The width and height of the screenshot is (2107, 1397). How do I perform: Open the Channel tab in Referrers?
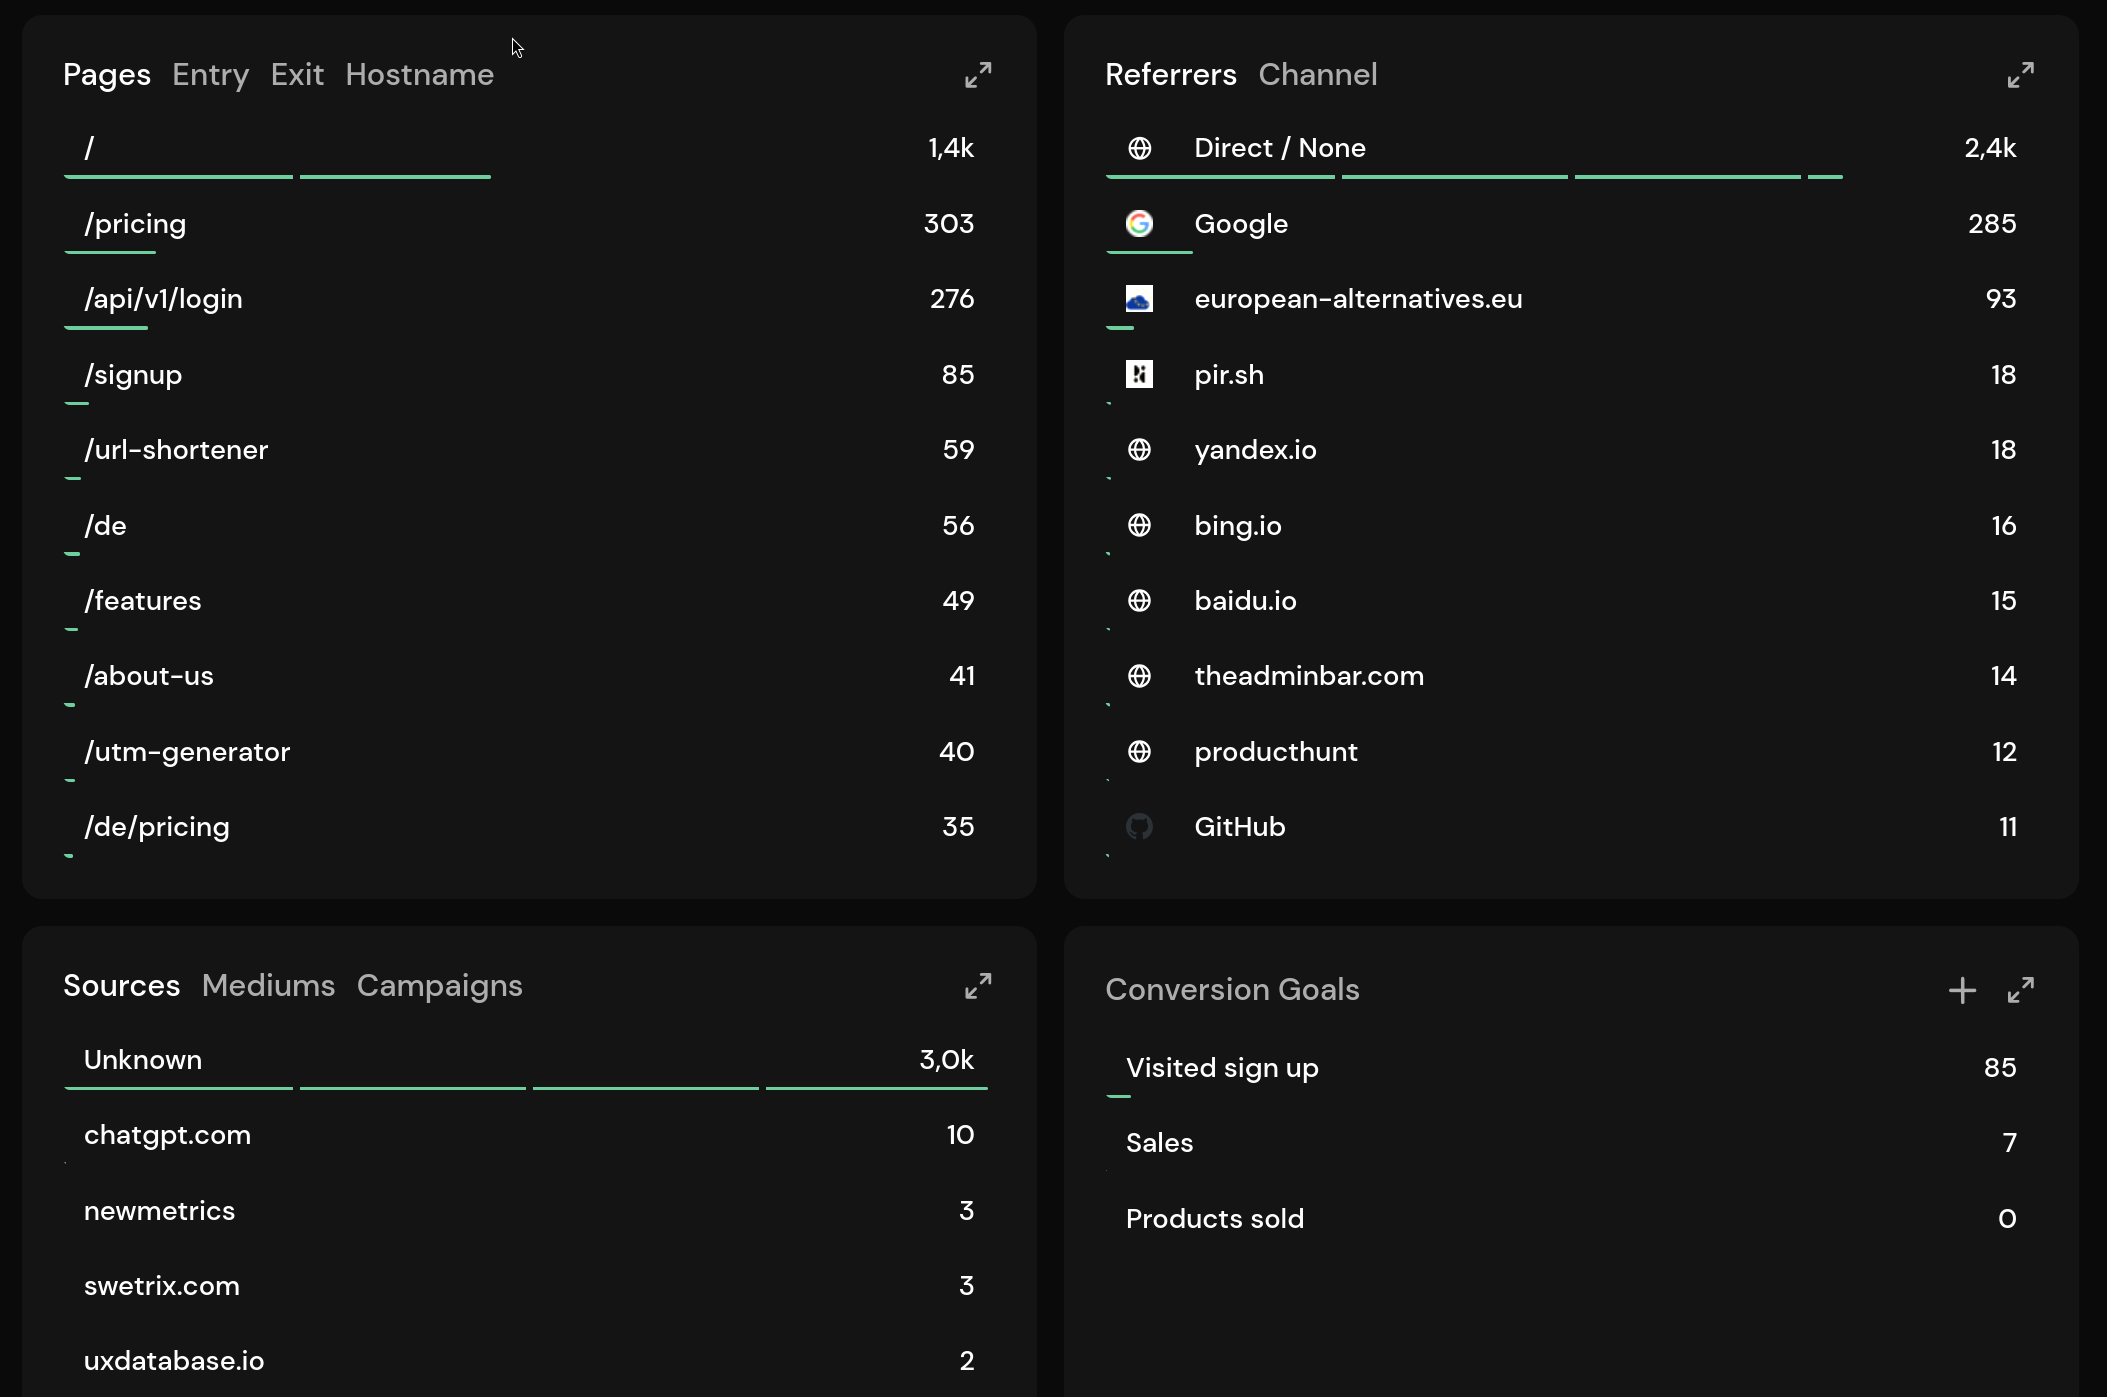(1318, 74)
